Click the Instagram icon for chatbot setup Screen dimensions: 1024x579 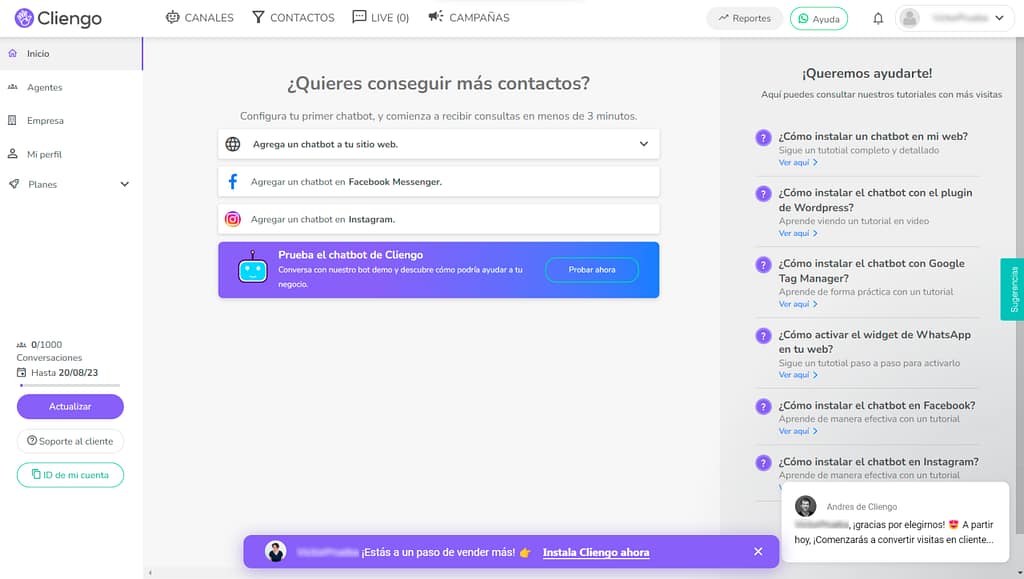coord(234,217)
